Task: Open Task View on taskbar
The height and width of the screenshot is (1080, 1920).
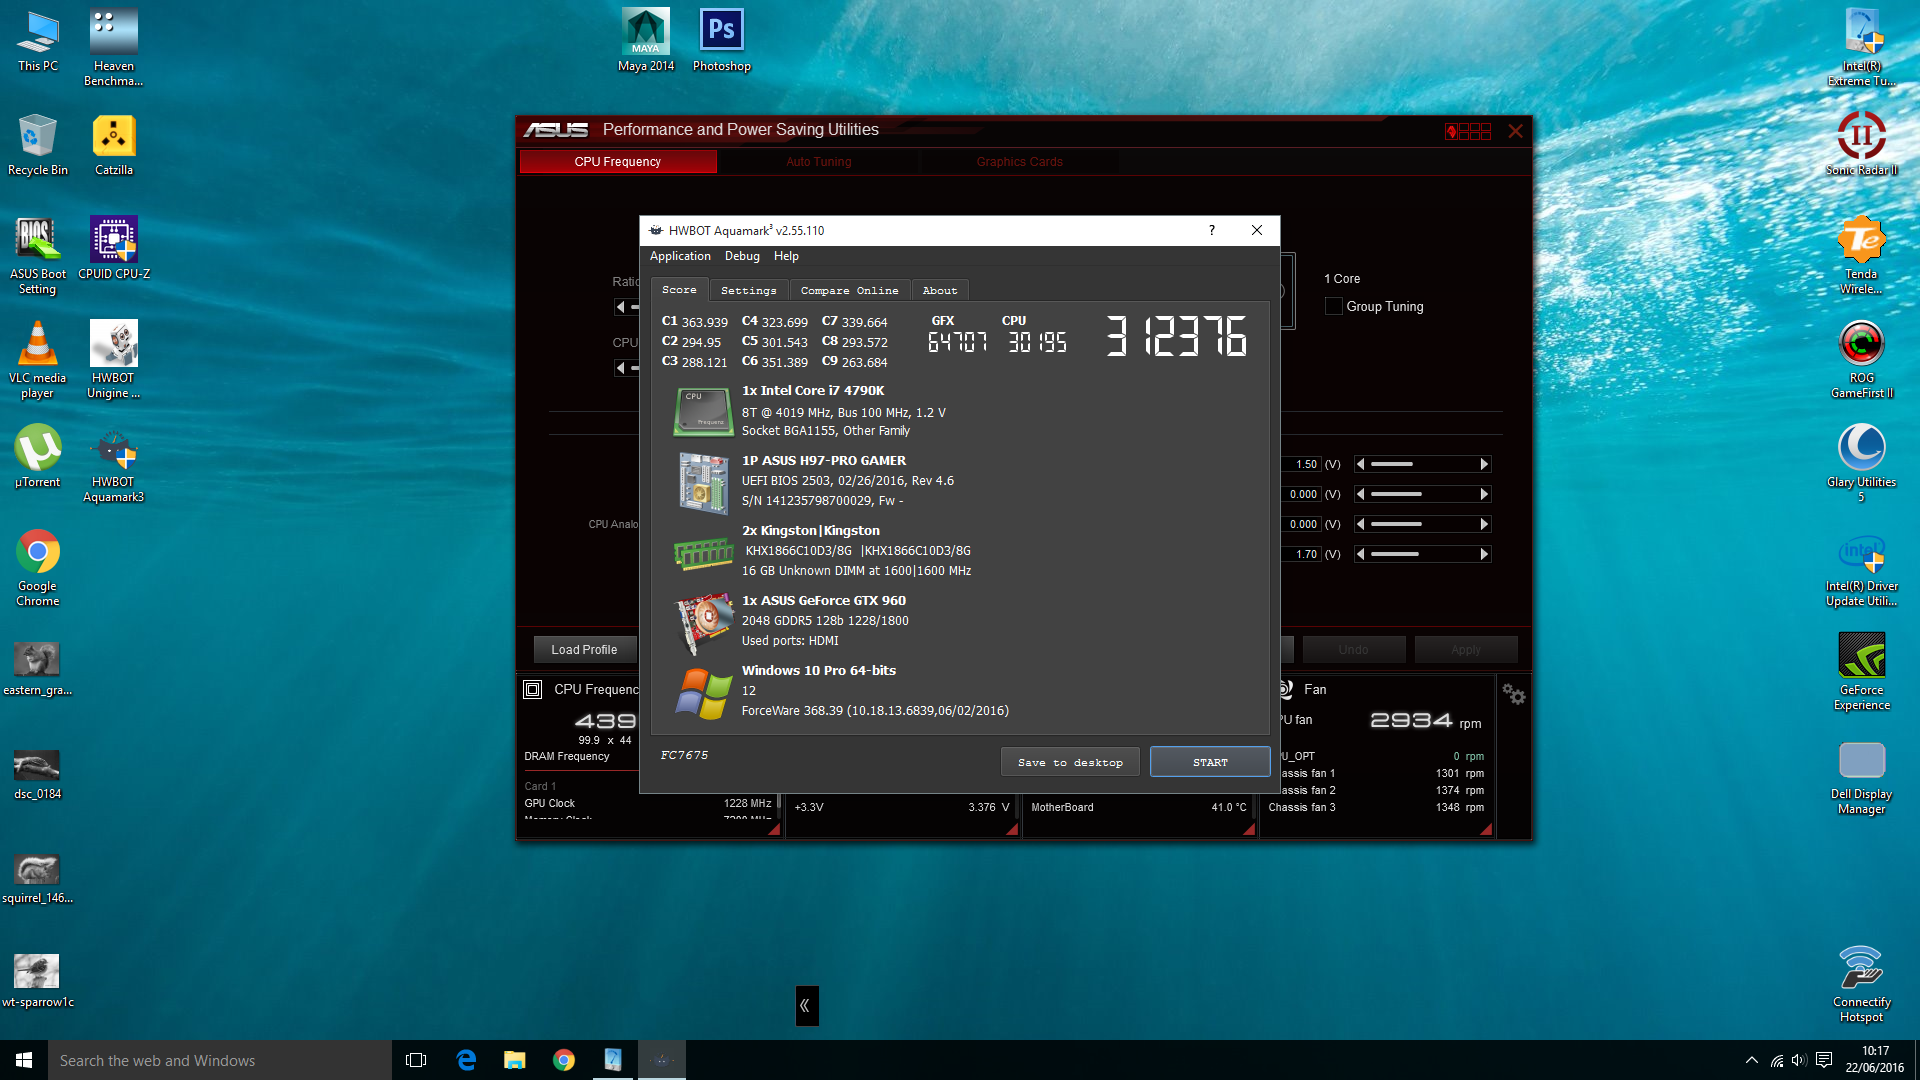Action: pyautogui.click(x=416, y=1060)
